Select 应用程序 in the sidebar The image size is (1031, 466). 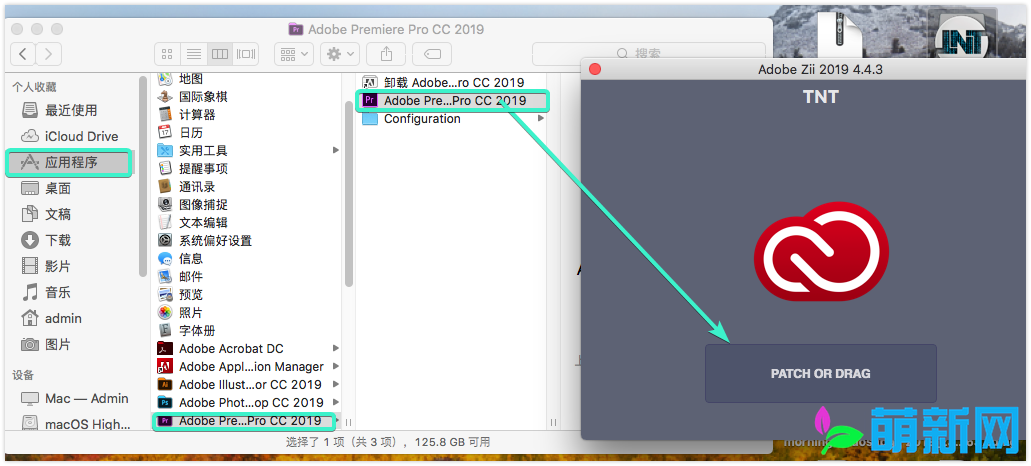tap(69, 162)
